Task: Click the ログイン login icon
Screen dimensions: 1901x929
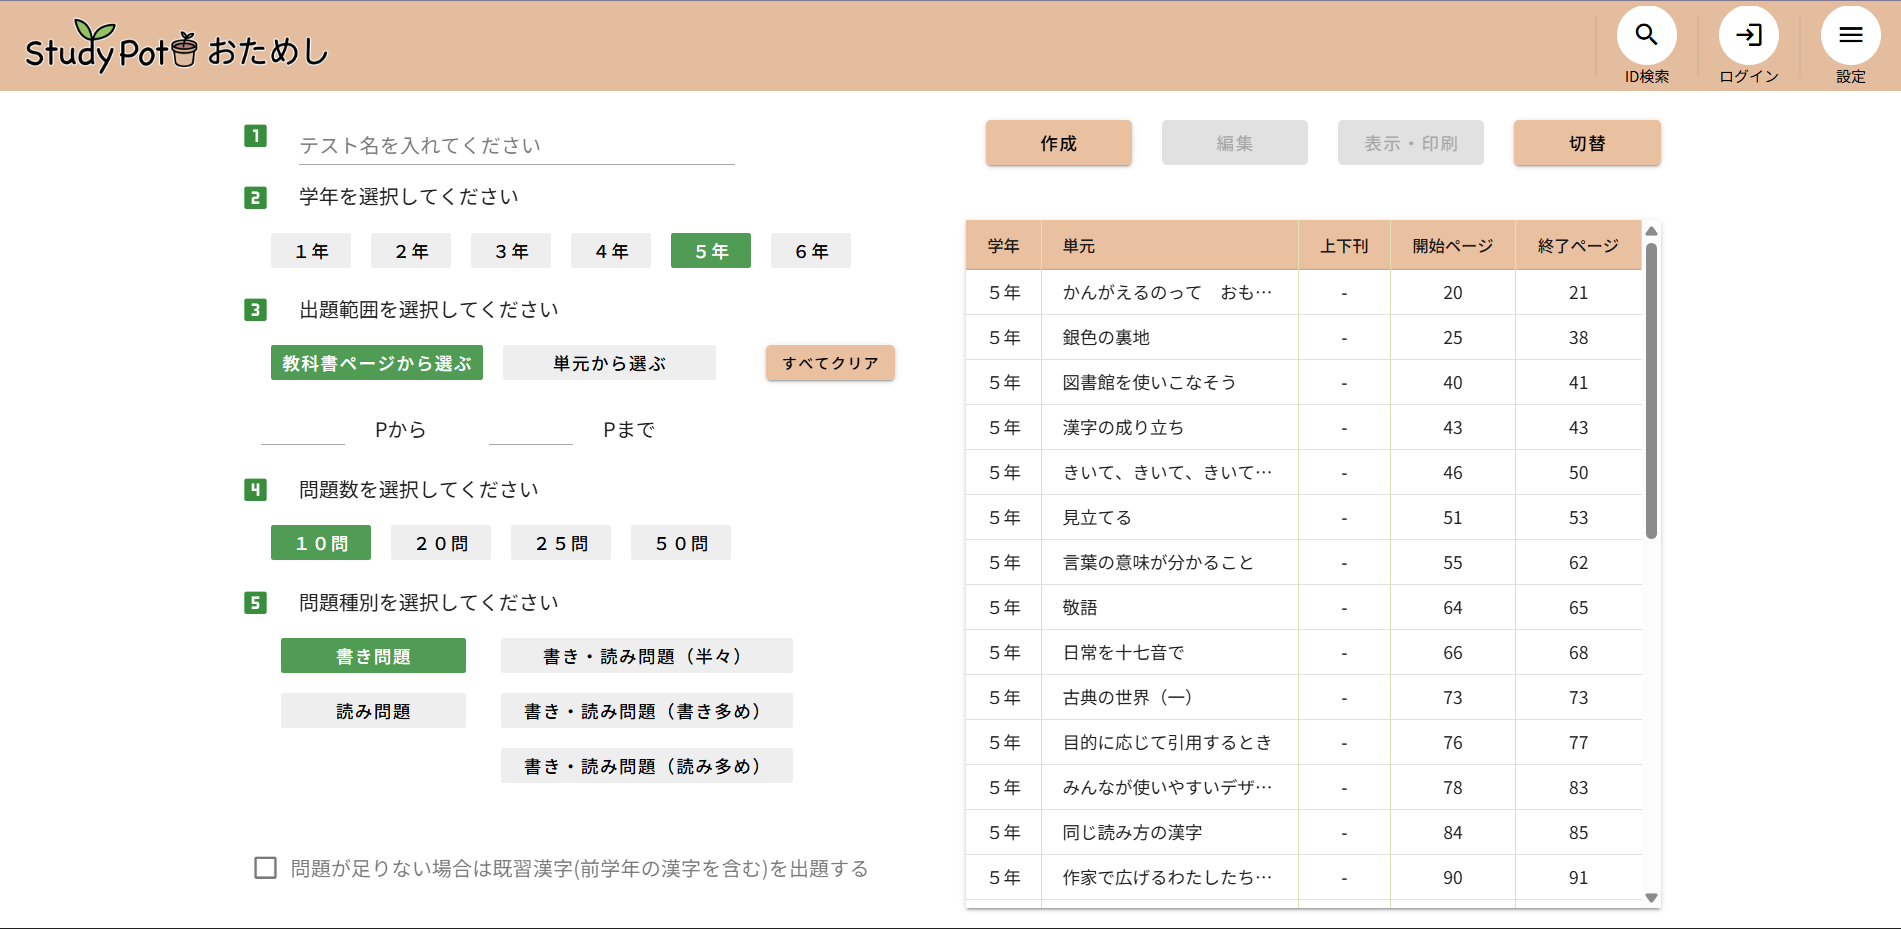Action: coord(1748,36)
